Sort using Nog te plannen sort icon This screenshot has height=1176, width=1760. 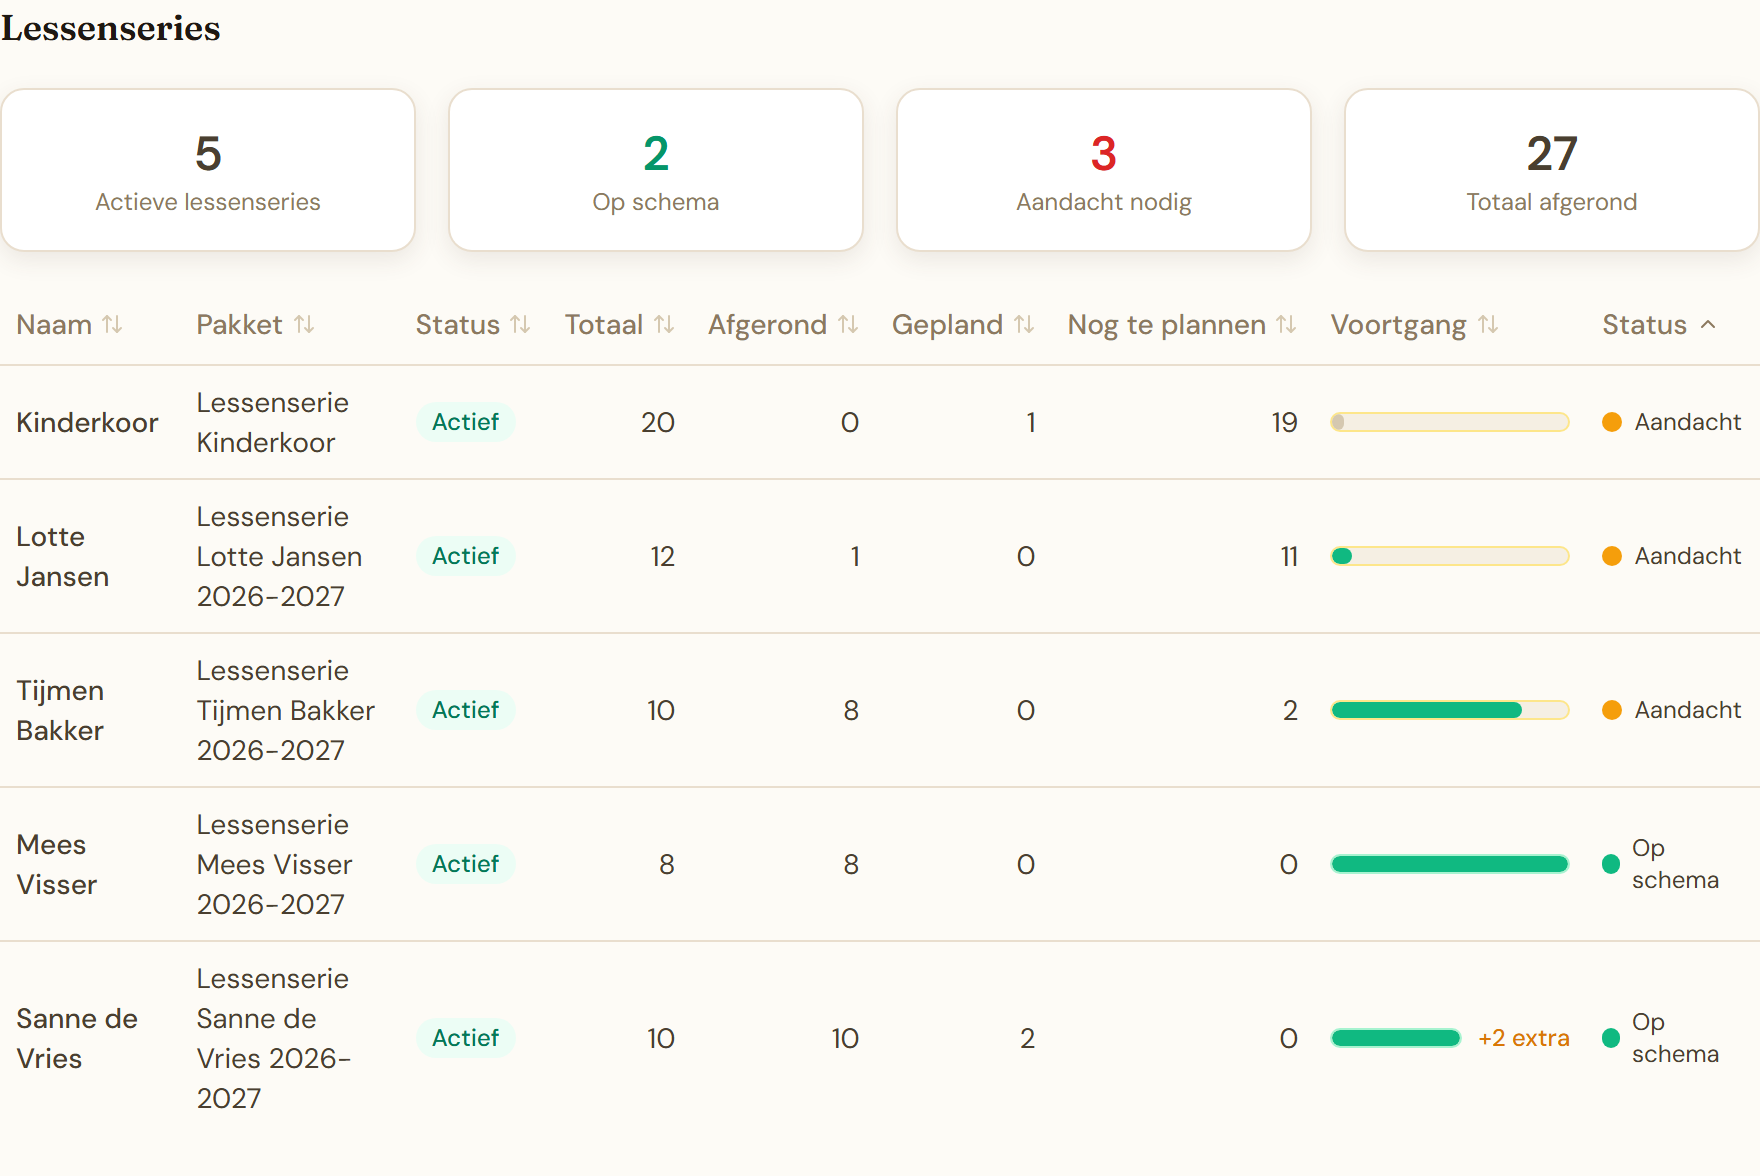pyautogui.click(x=1286, y=325)
